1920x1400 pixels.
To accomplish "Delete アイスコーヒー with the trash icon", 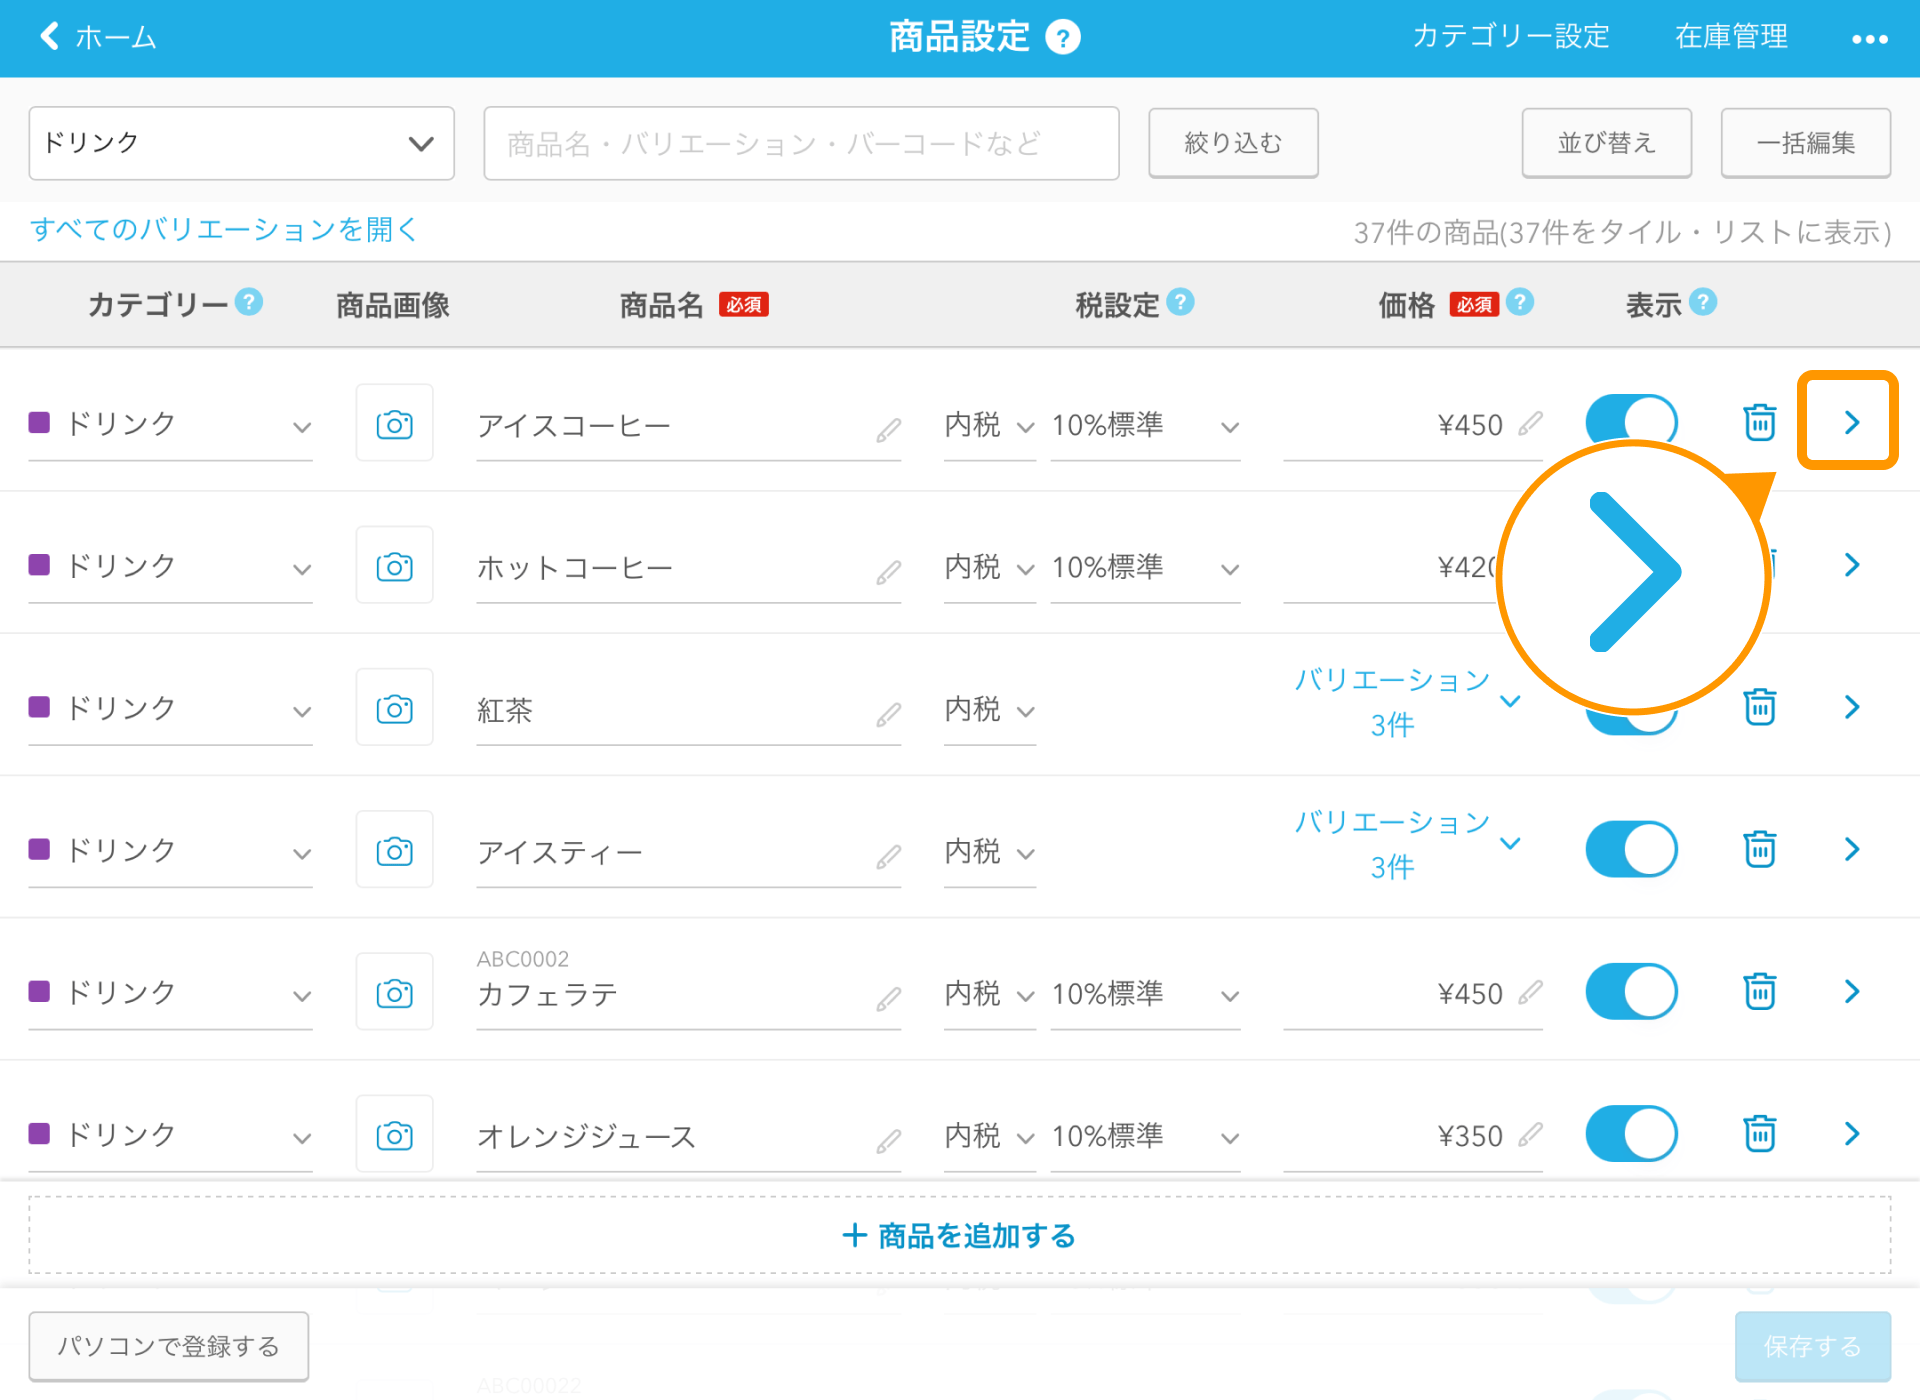I will (1760, 422).
